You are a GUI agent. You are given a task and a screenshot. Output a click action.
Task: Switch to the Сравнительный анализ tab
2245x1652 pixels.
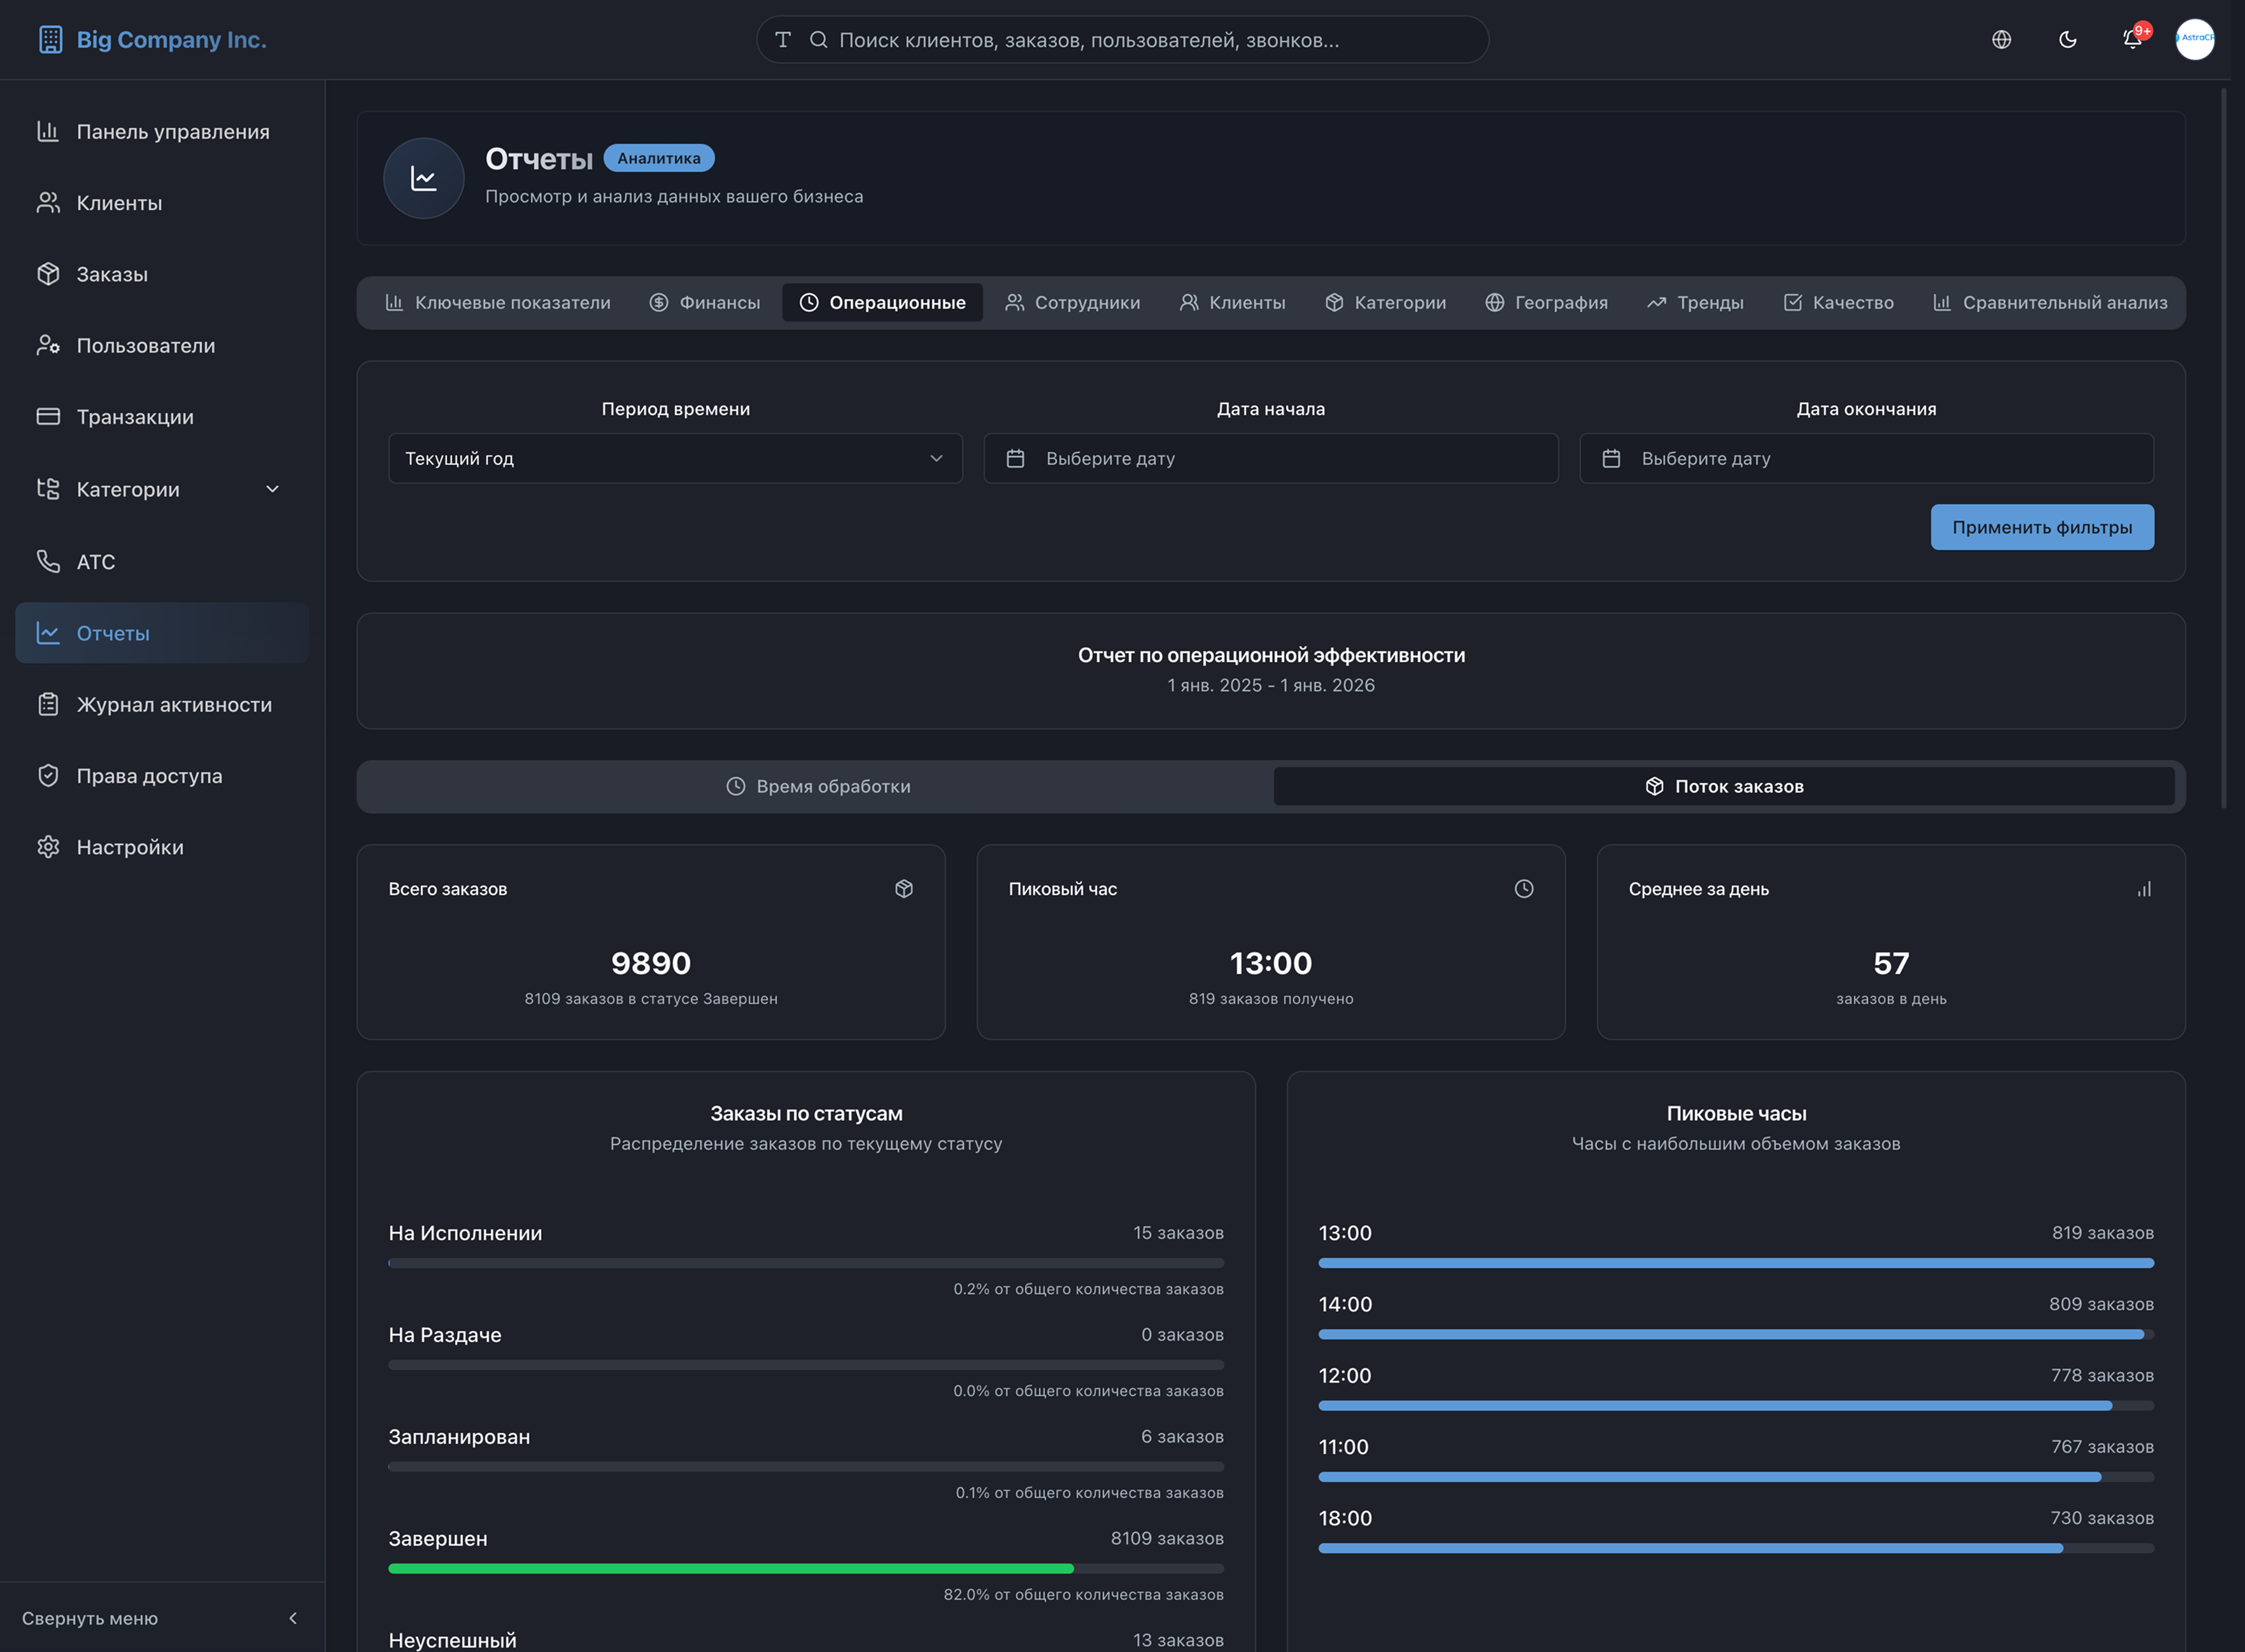click(x=2050, y=303)
